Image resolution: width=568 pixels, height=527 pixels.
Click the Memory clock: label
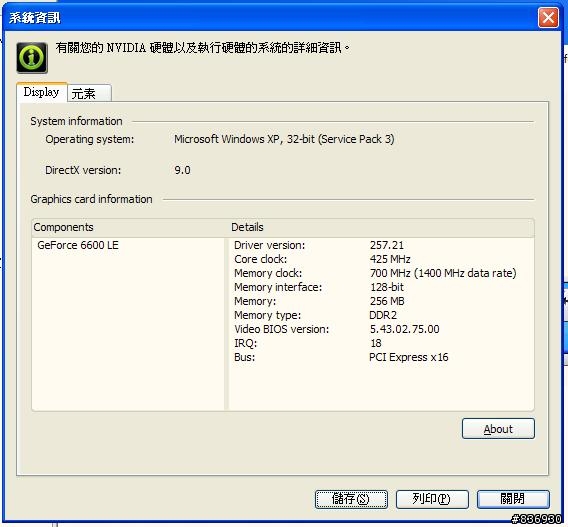pos(268,273)
